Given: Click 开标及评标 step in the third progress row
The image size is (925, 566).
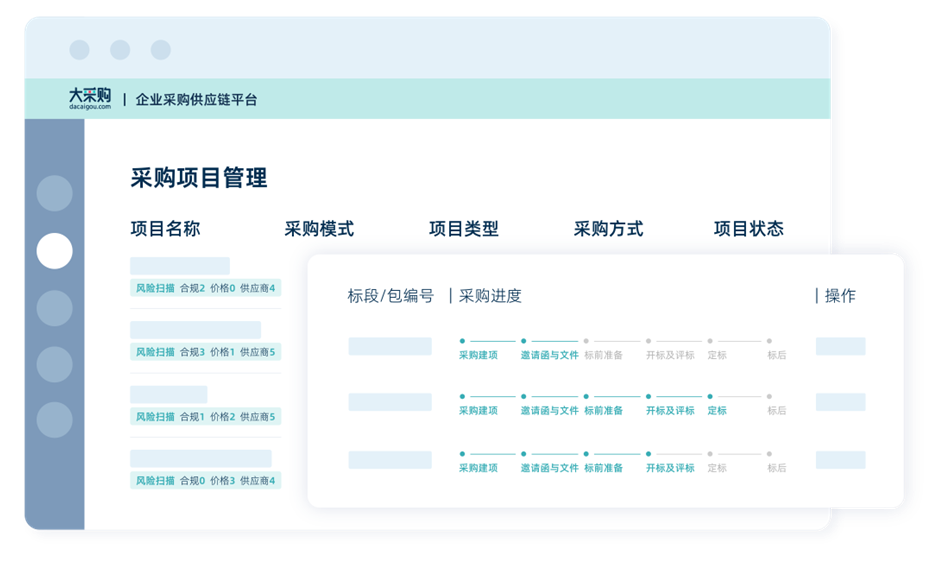Looking at the screenshot, I should [x=670, y=467].
